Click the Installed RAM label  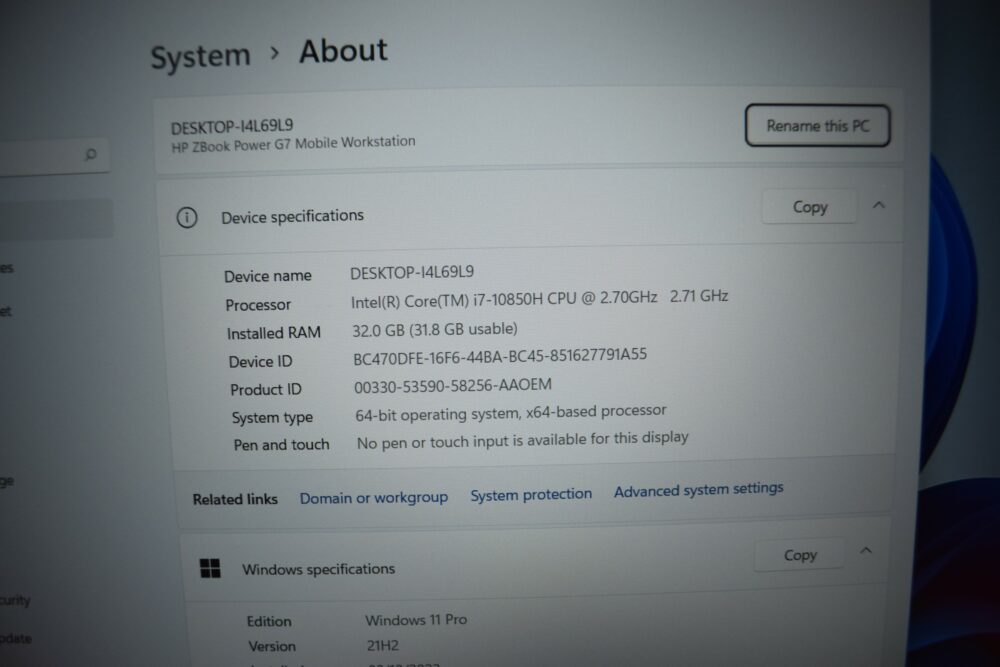pyautogui.click(x=274, y=333)
